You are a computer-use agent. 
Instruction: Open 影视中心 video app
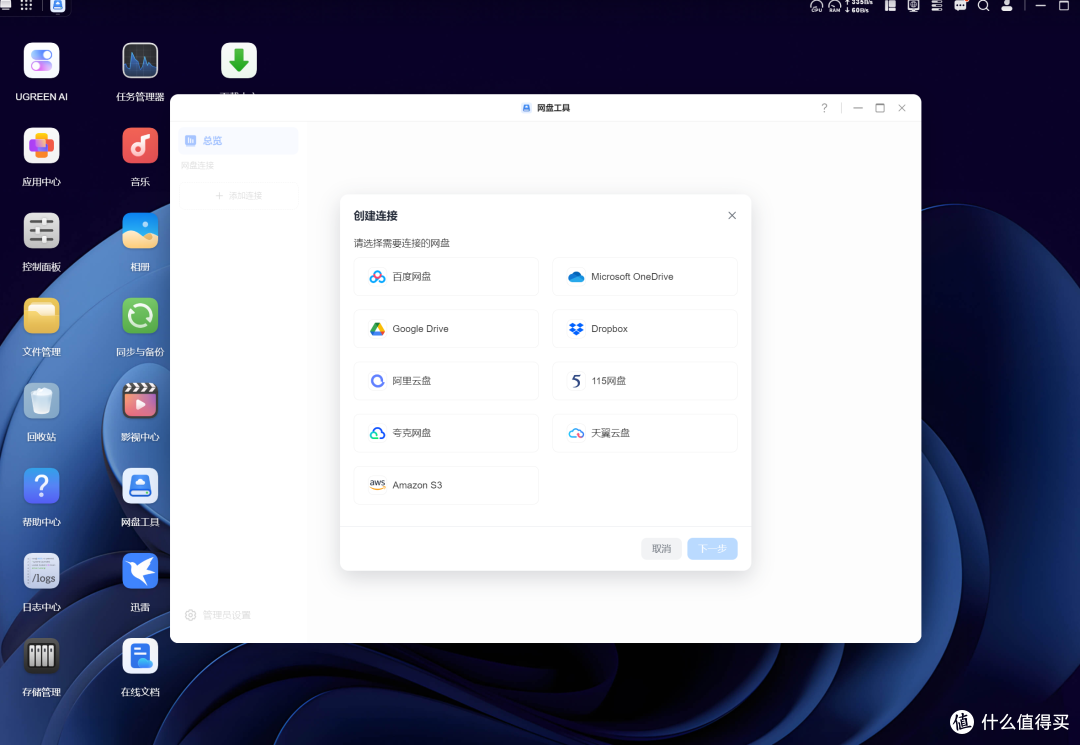pos(140,401)
